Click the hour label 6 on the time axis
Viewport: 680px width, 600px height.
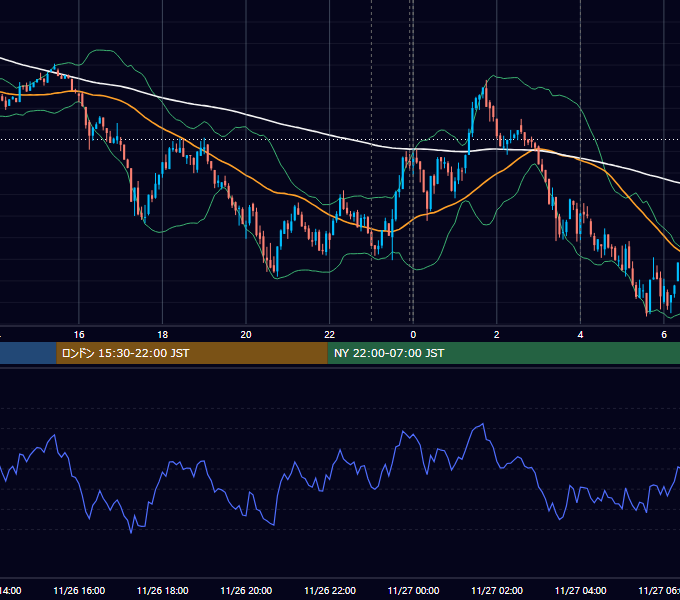pyautogui.click(x=664, y=335)
